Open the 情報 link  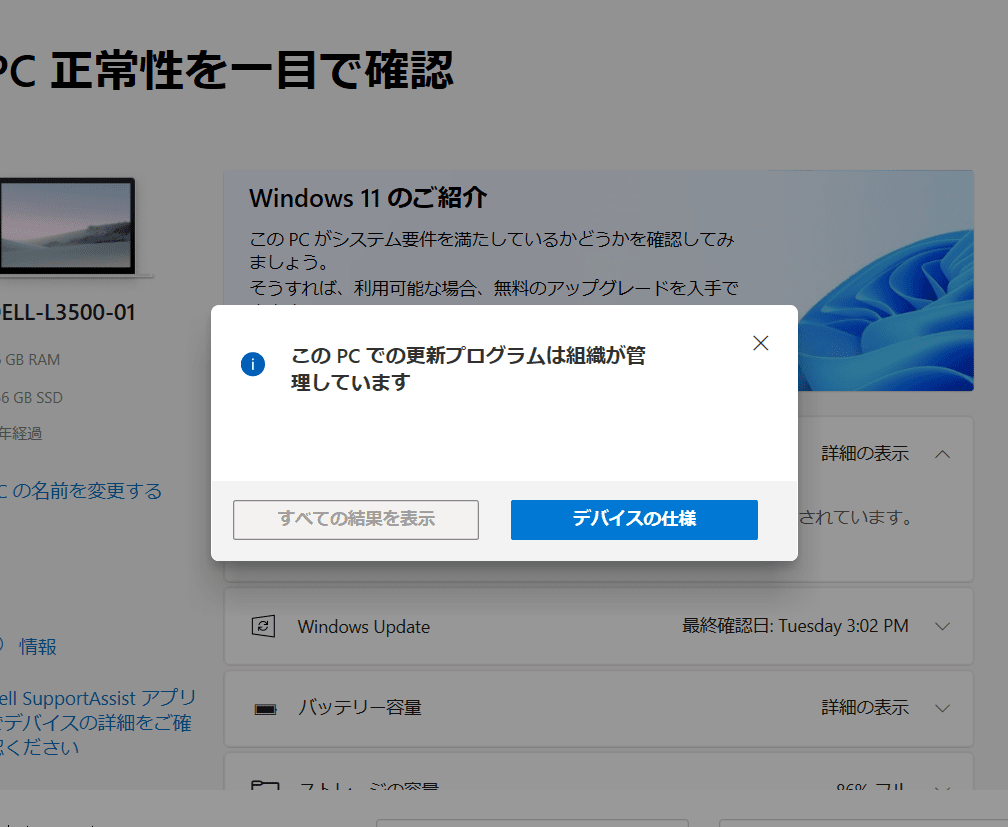38,646
